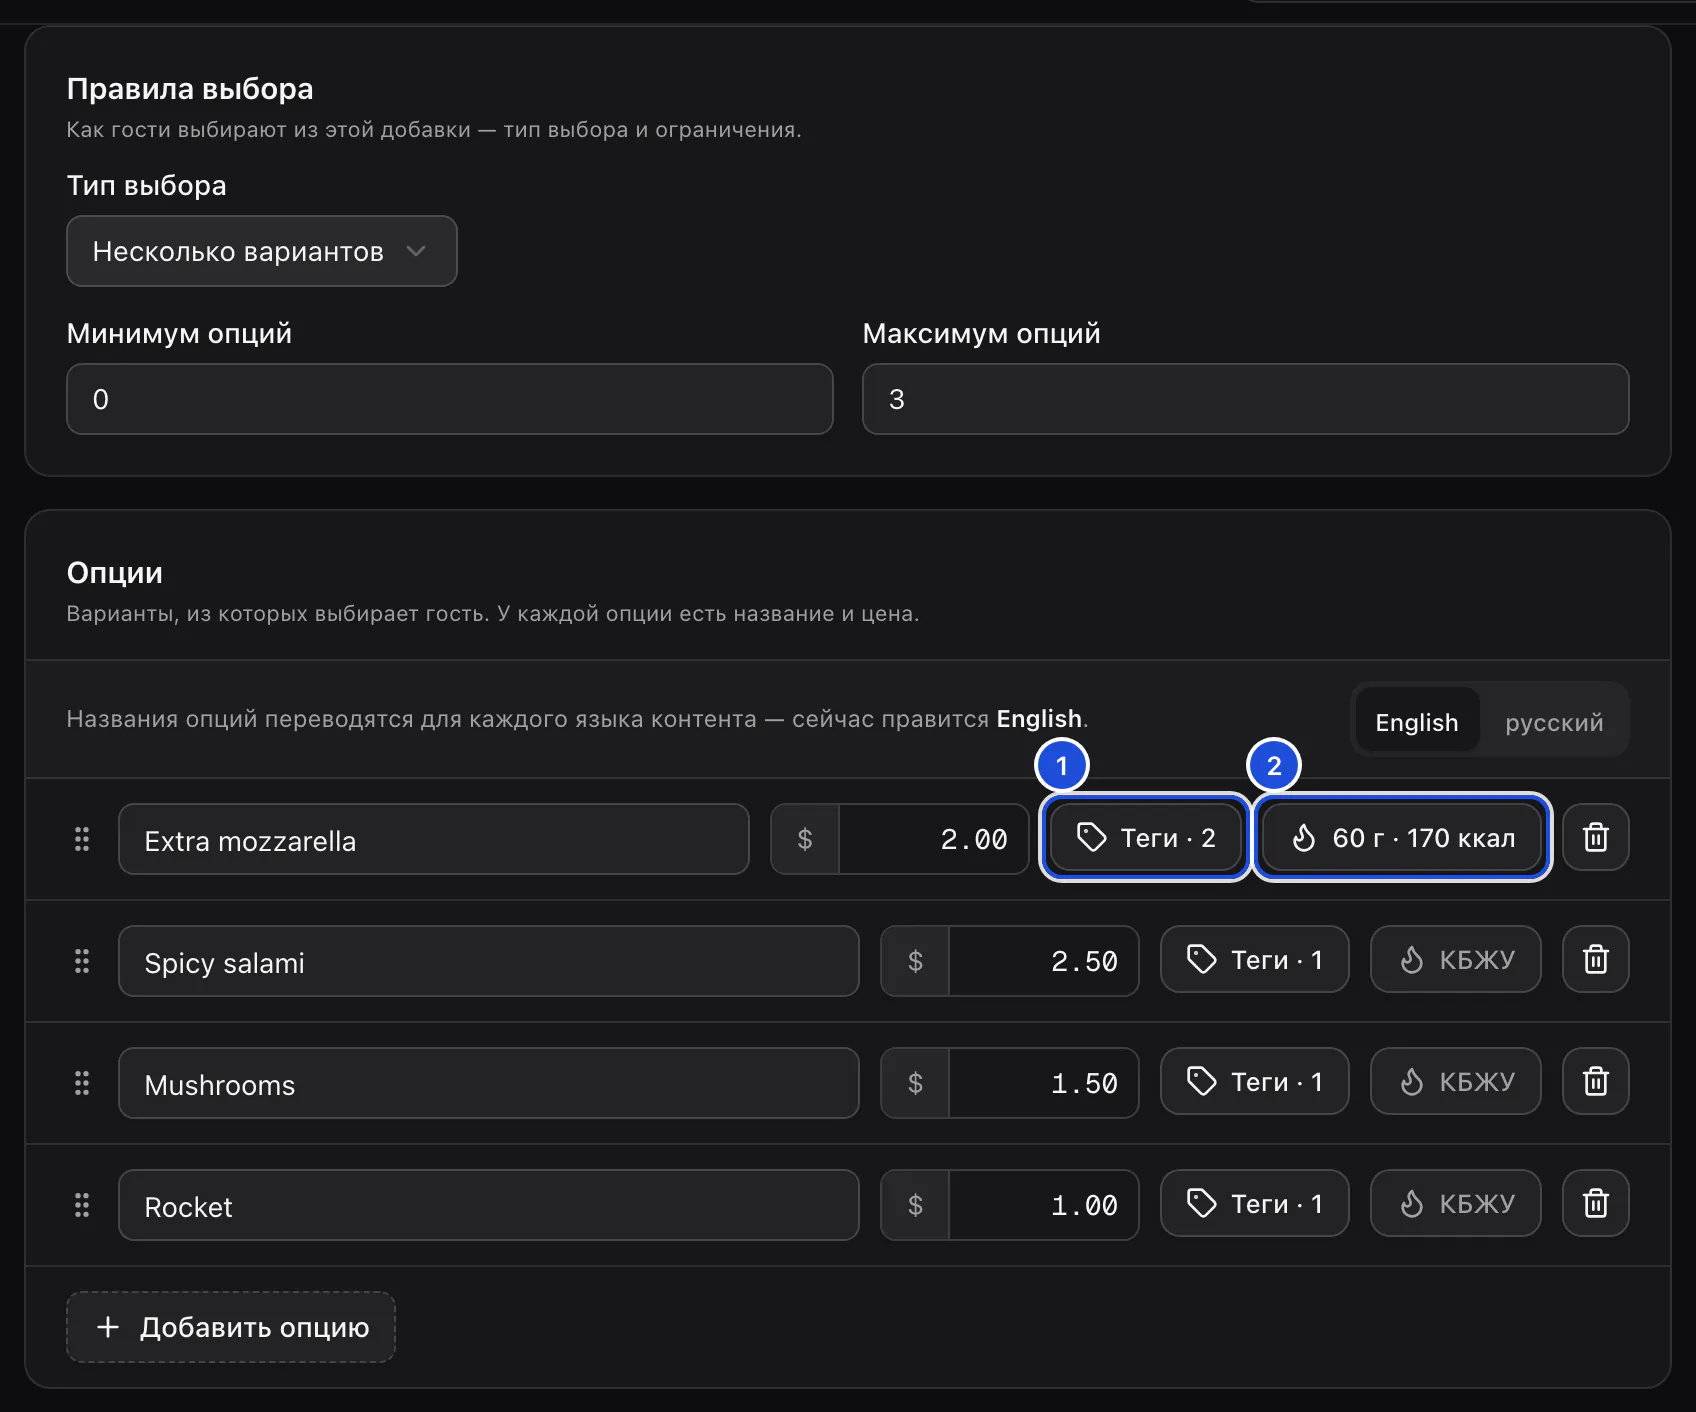
Task: Click the Правила выбора heading
Action: tap(190, 89)
